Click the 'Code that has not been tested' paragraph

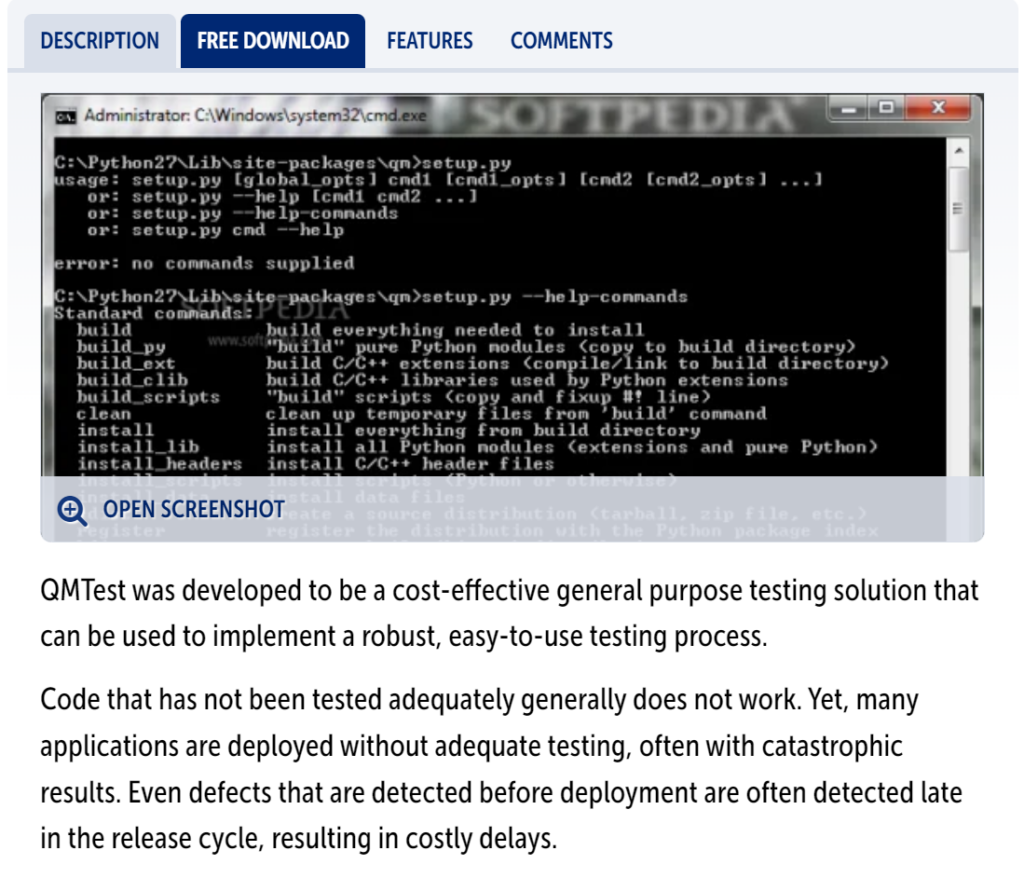[500, 768]
